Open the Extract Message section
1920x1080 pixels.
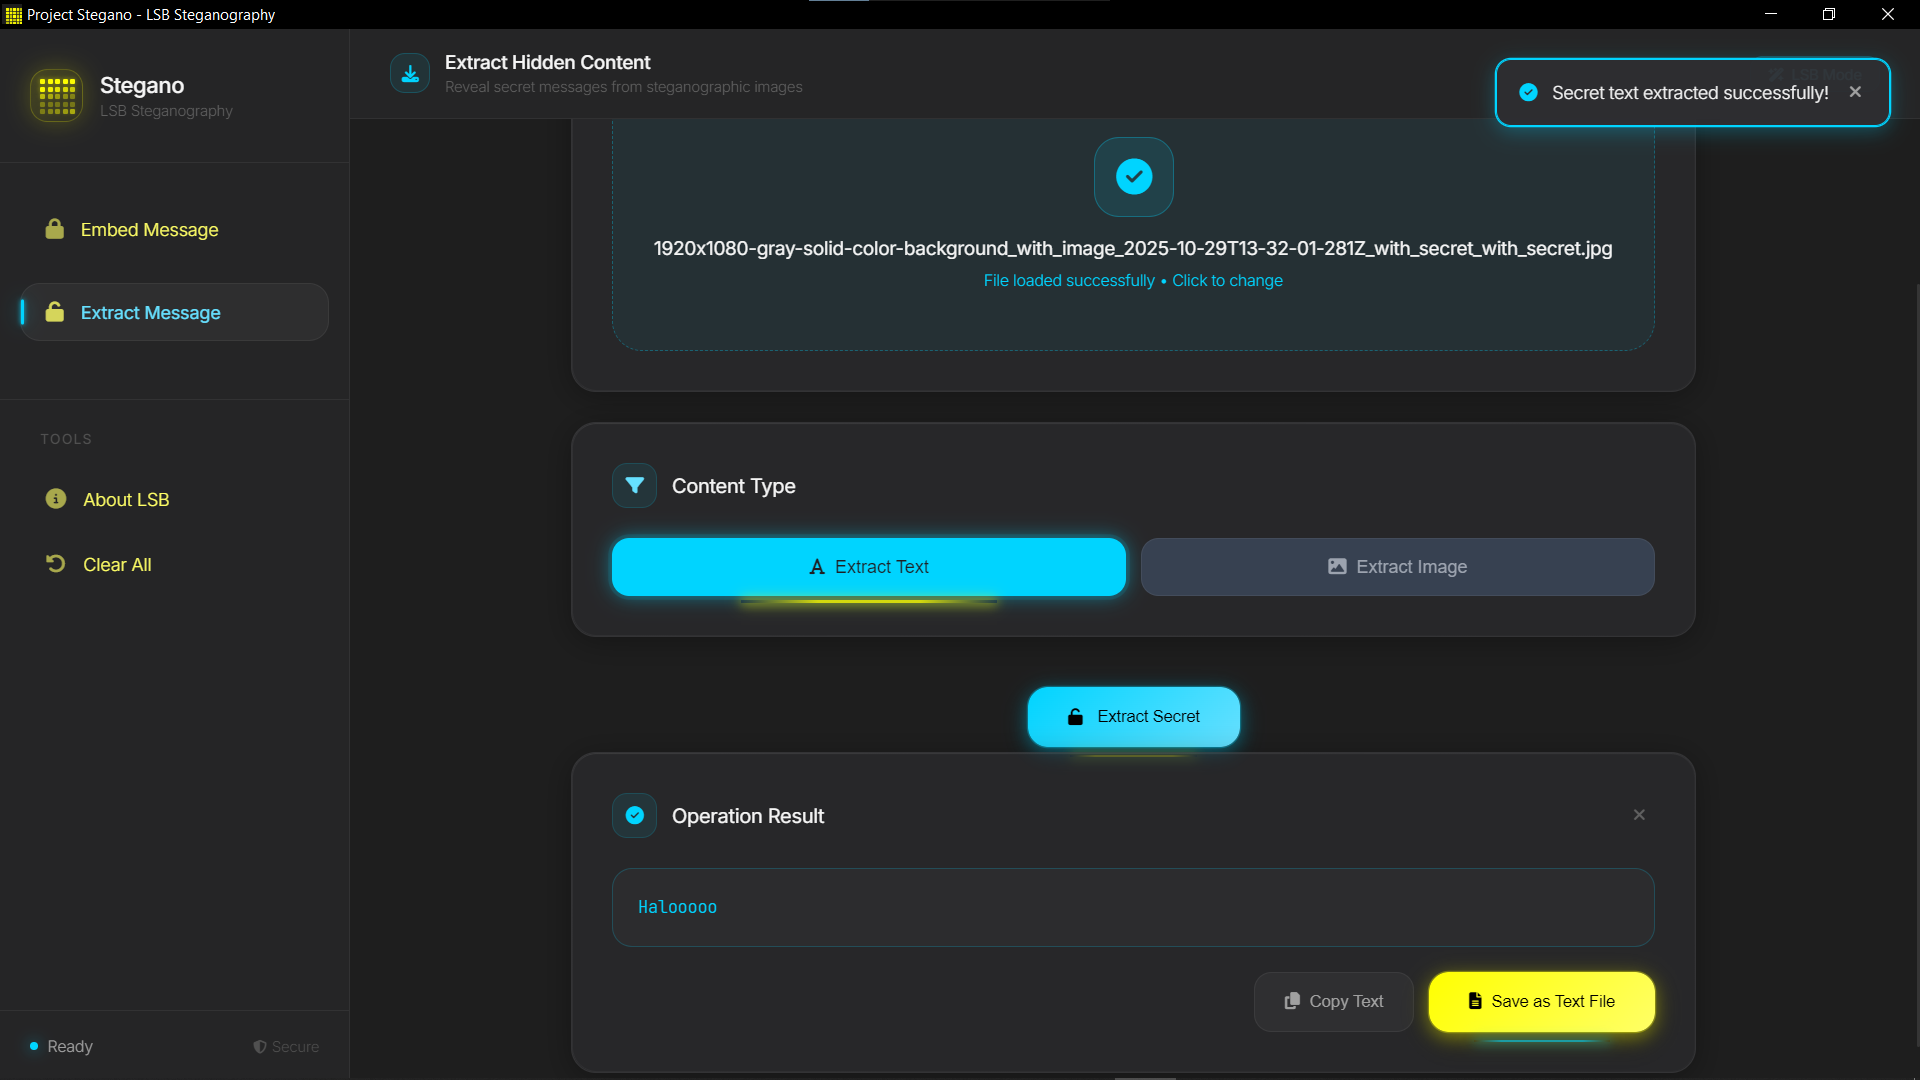coord(150,312)
